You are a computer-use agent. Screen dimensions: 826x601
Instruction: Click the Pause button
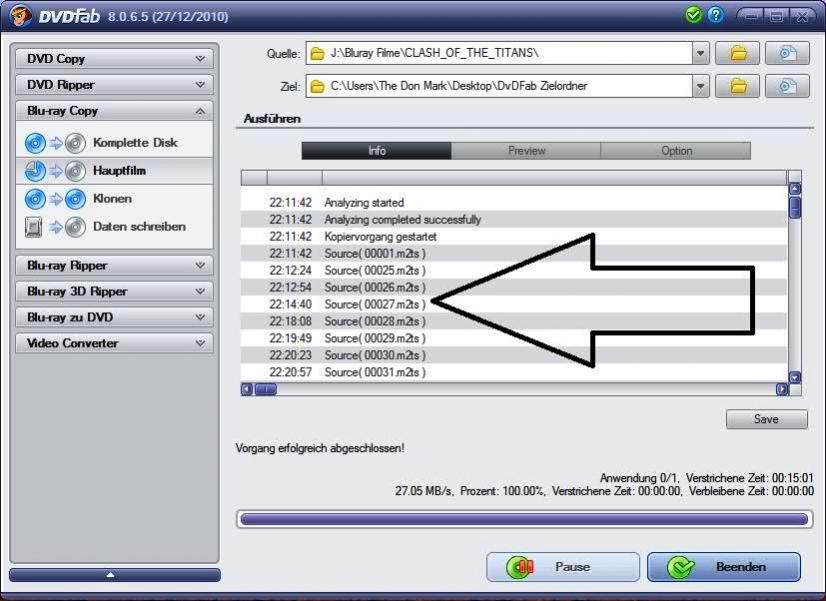tap(563, 567)
